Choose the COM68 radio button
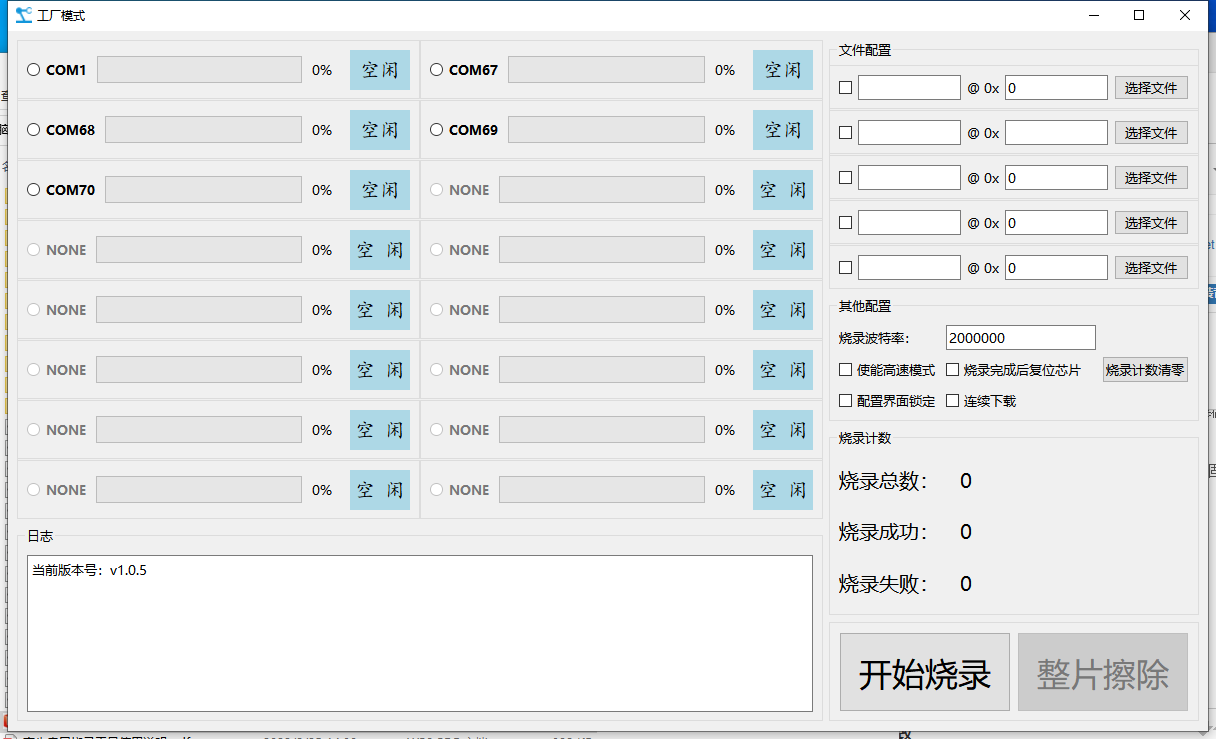The width and height of the screenshot is (1216, 739). (34, 130)
